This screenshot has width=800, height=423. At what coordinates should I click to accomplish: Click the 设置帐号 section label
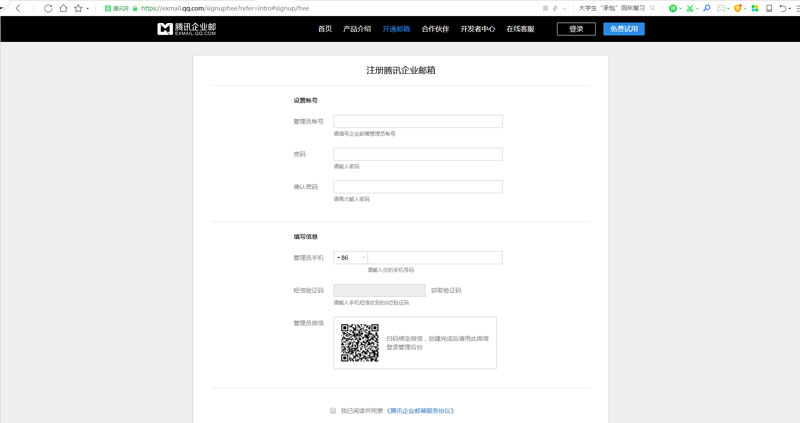click(305, 101)
